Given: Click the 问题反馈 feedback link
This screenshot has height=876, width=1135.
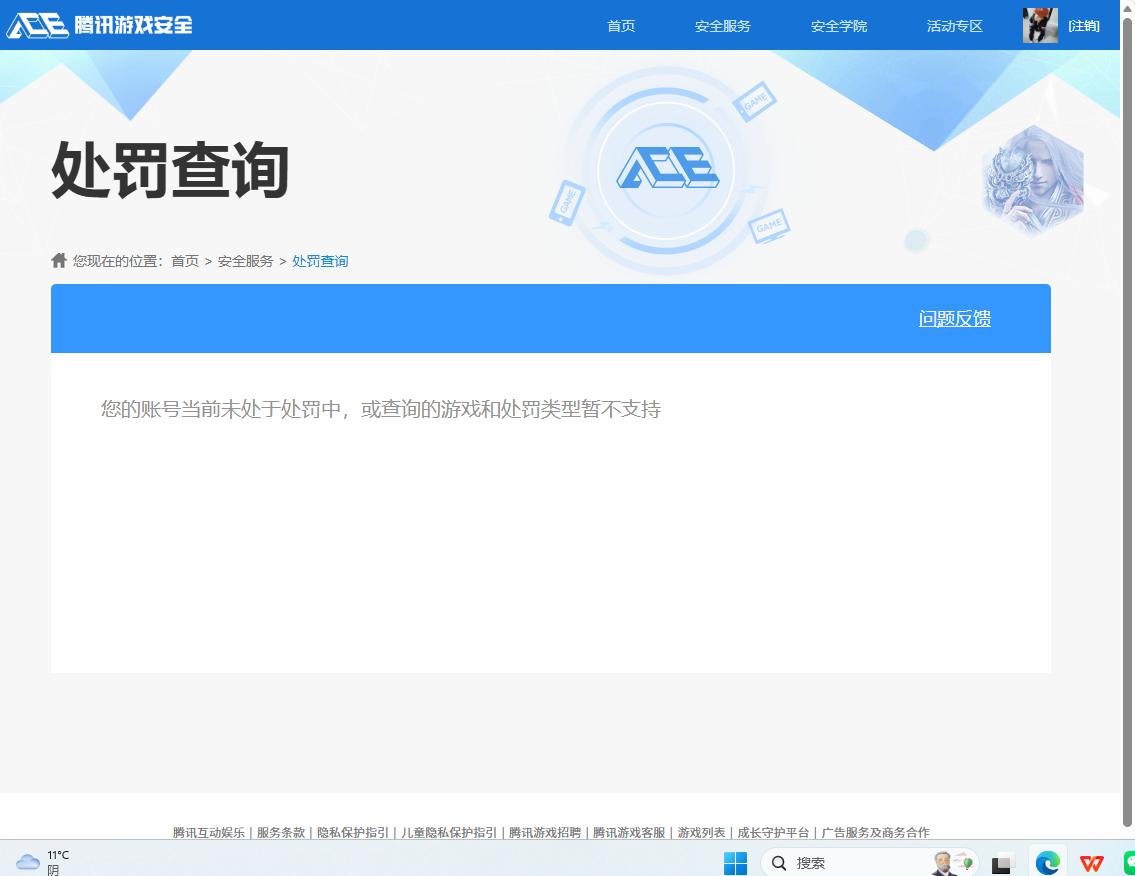Looking at the screenshot, I should coord(955,318).
